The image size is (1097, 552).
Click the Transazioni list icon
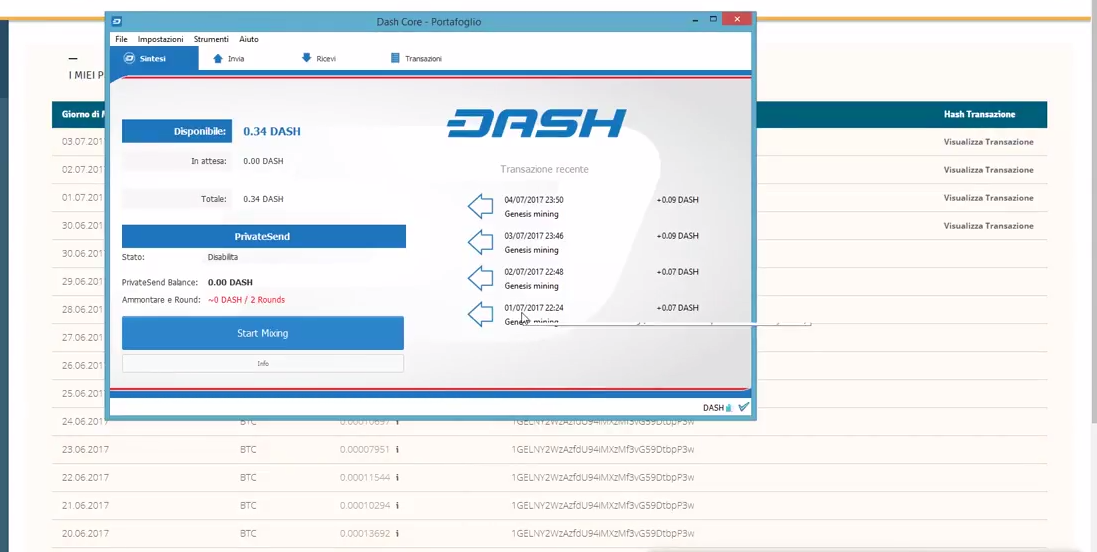pos(395,59)
